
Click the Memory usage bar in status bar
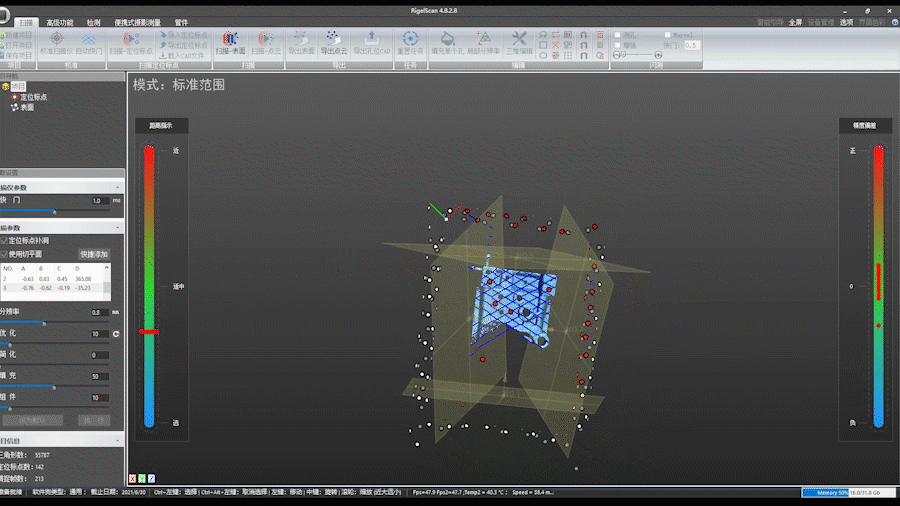point(848,492)
